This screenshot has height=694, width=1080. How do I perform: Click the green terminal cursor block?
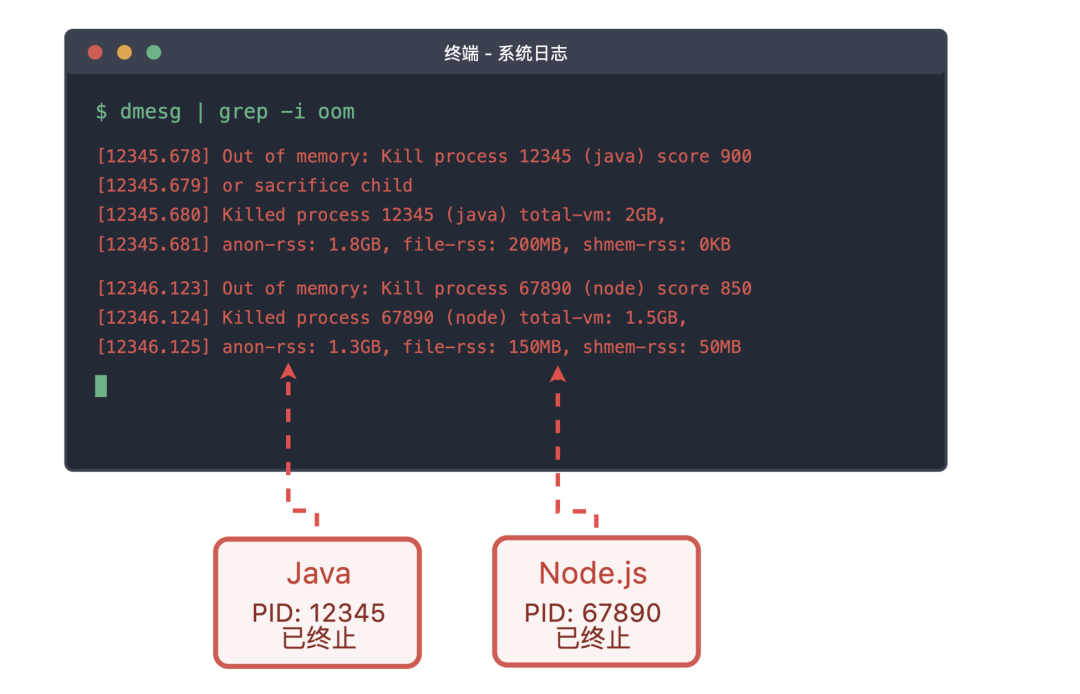[x=101, y=385]
